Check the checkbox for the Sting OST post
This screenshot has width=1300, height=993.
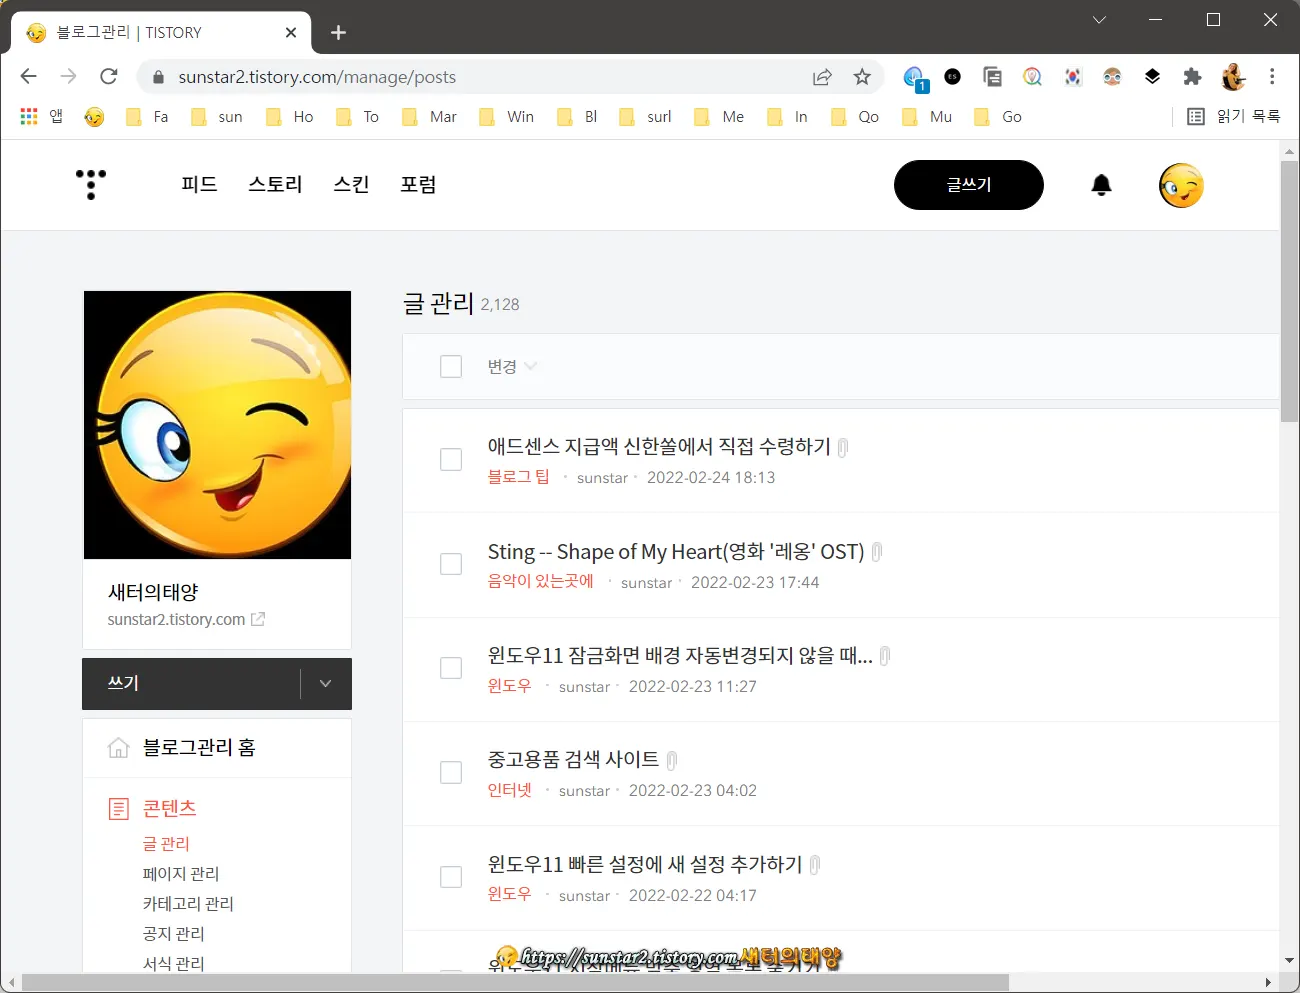(x=451, y=563)
